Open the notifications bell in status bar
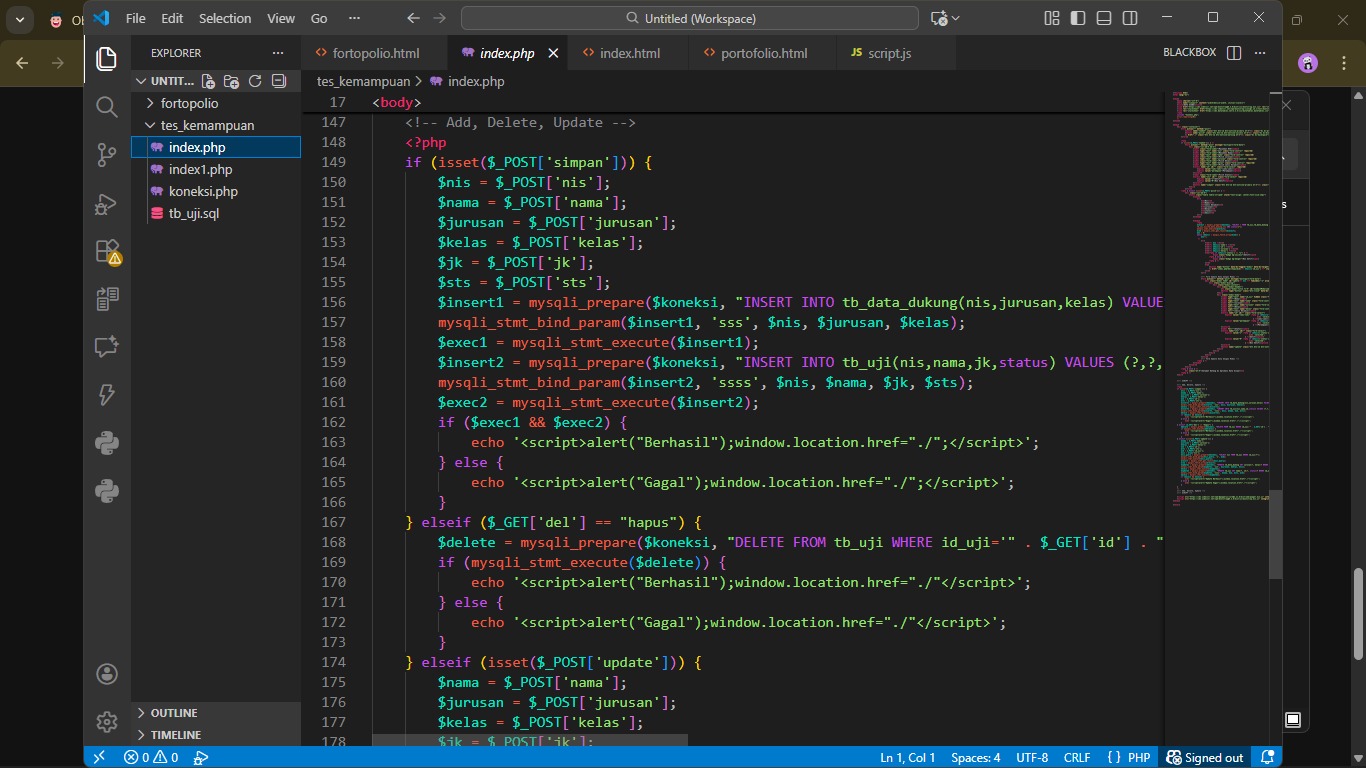1366x768 pixels. coord(1267,757)
